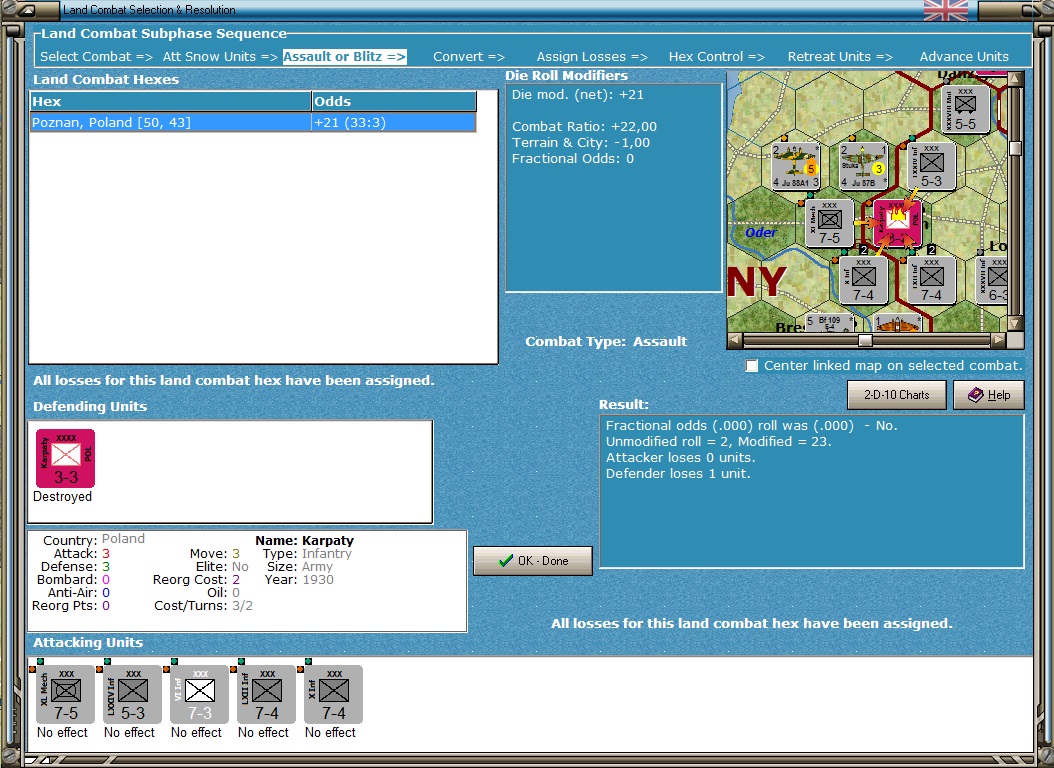Click the X Inf 7-4 counter on map

(864, 280)
